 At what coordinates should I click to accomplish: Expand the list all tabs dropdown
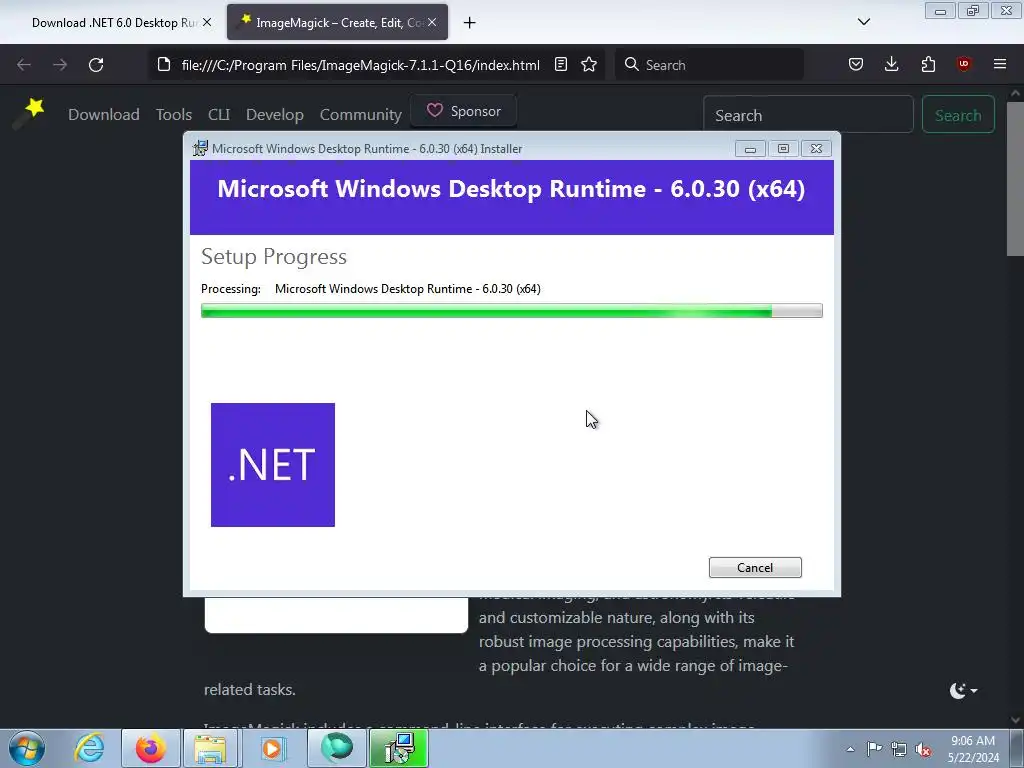coord(864,22)
